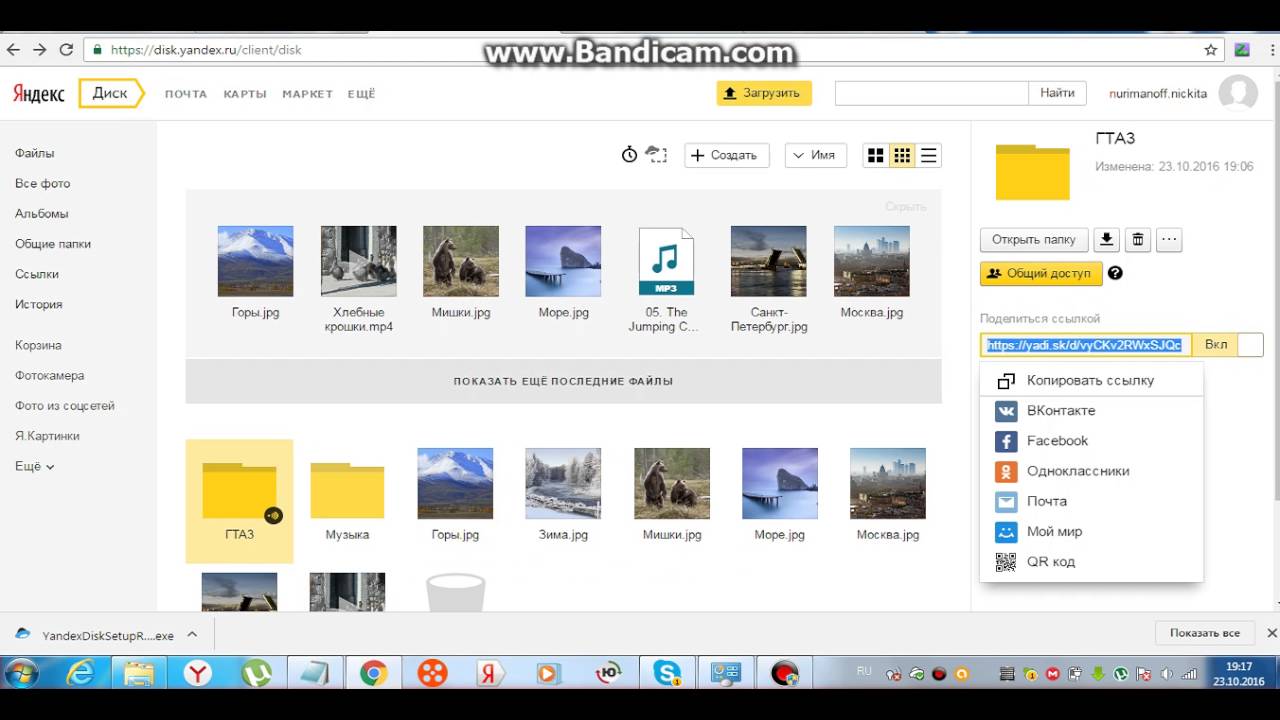1280x720 pixels.
Task: Select the 05. The Jumping MP3 file
Action: tap(665, 279)
